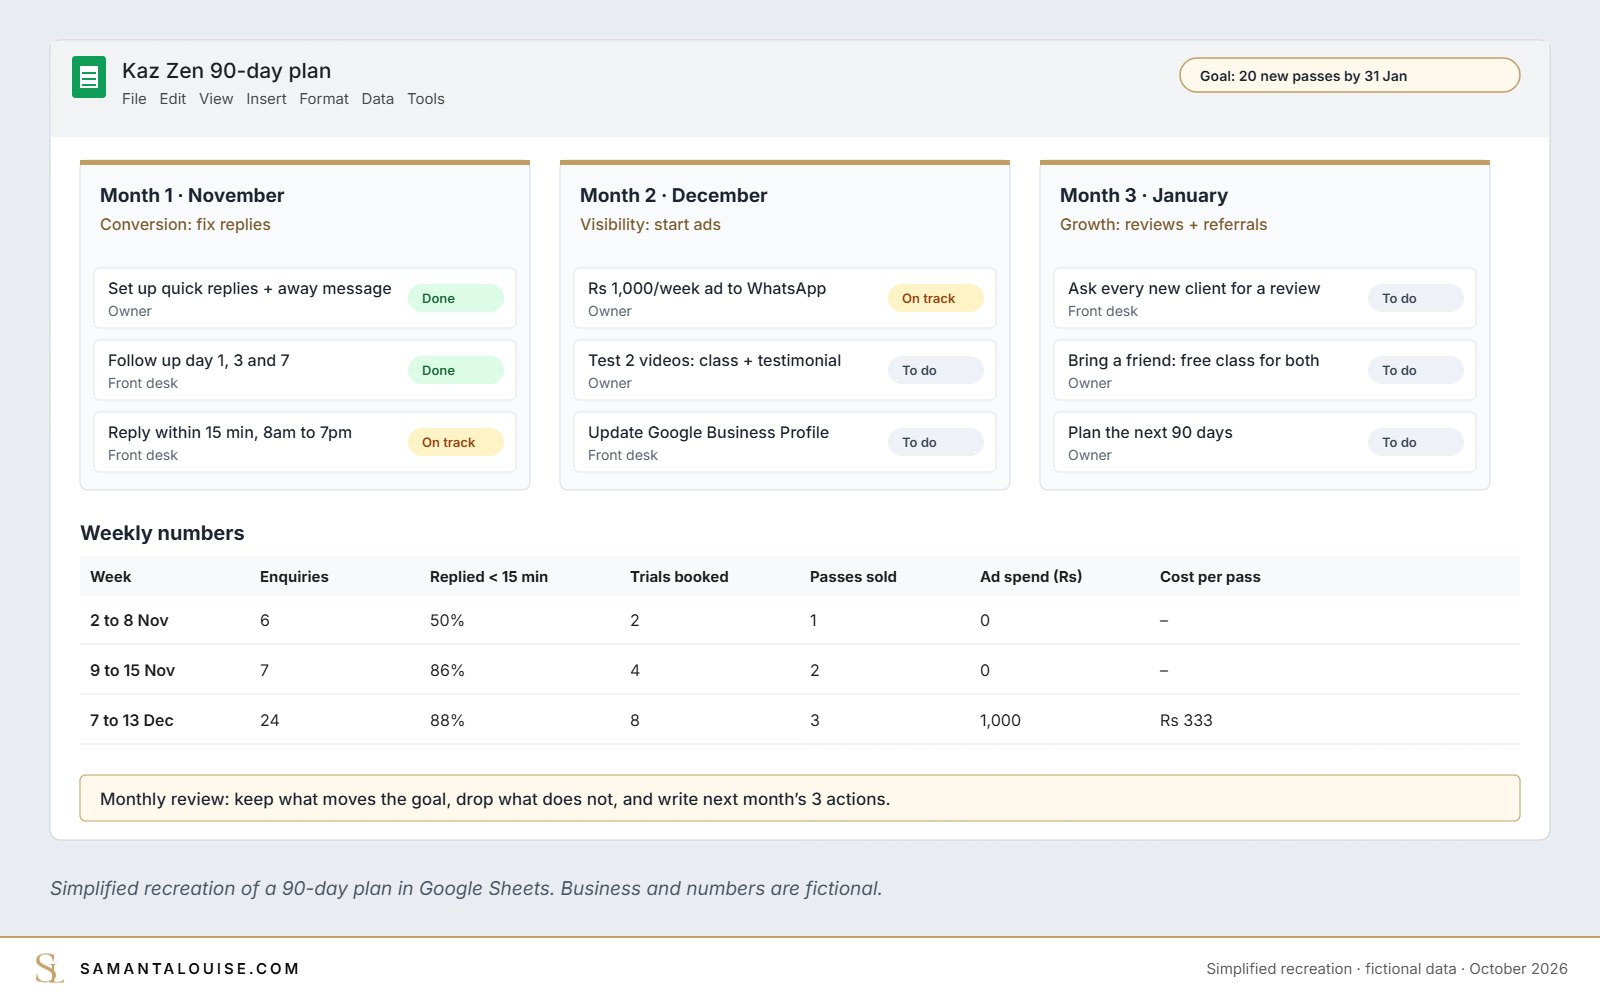
Task: Click the SL logo in the footer
Action: (49, 968)
